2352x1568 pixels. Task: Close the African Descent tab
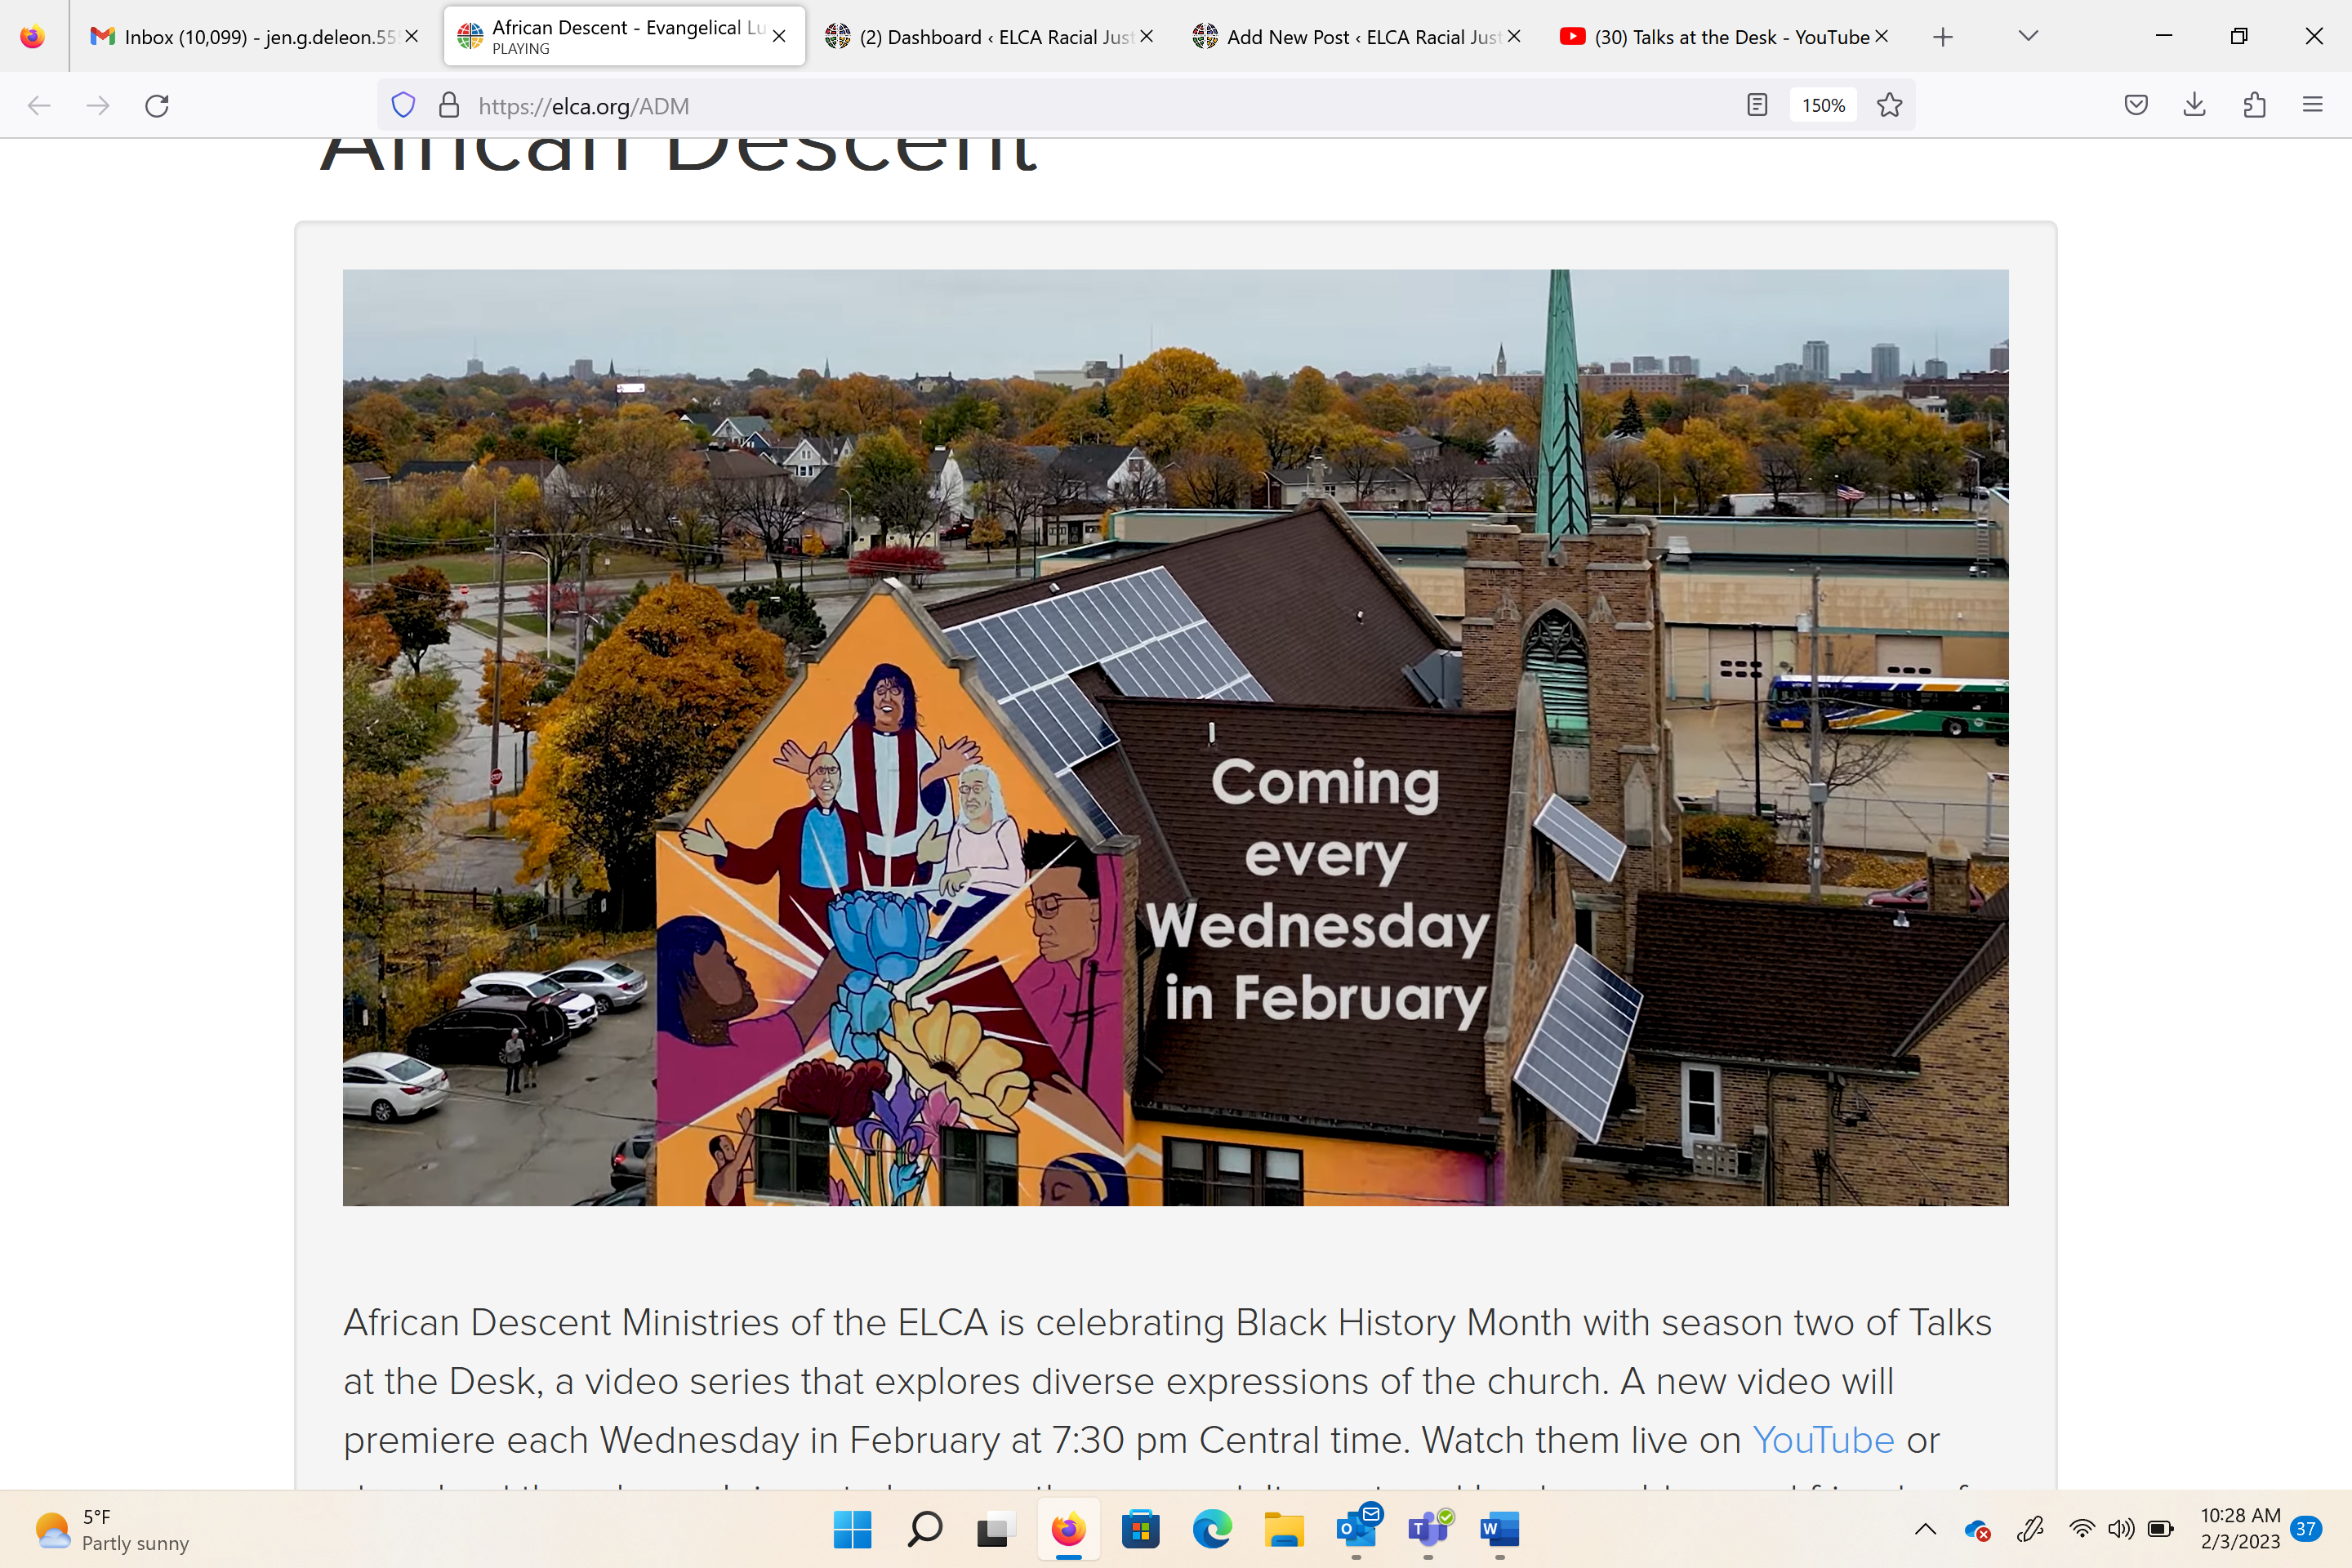click(x=779, y=37)
